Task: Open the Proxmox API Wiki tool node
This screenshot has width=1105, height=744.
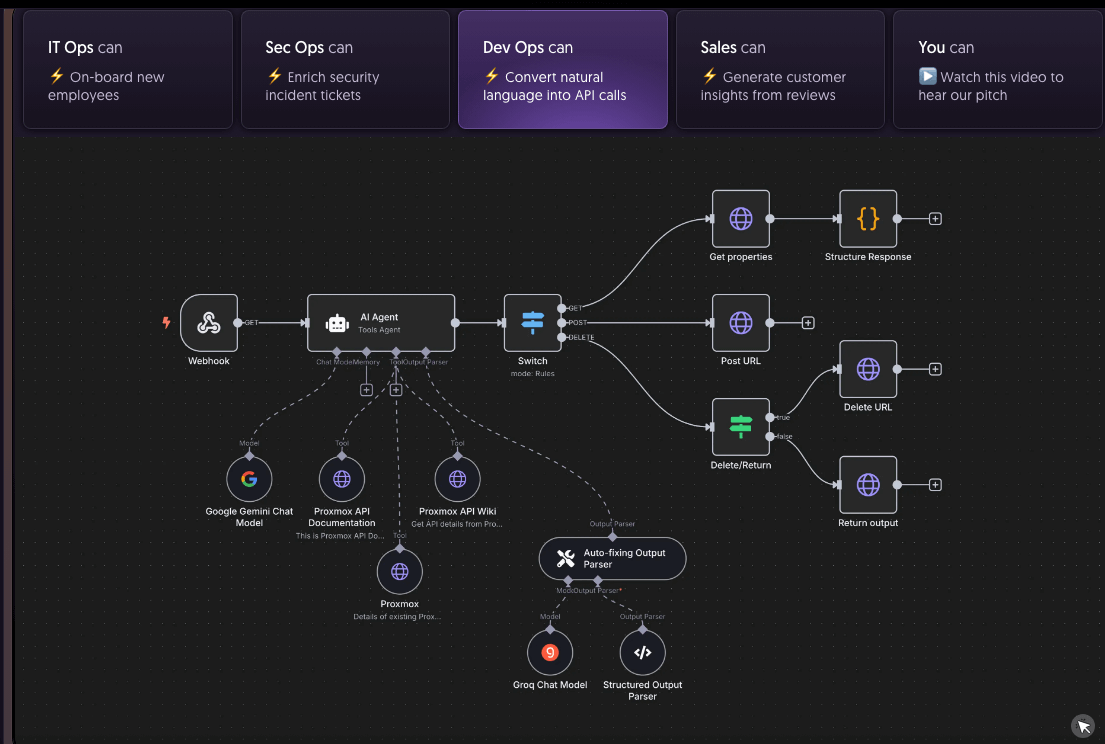Action: pyautogui.click(x=457, y=480)
